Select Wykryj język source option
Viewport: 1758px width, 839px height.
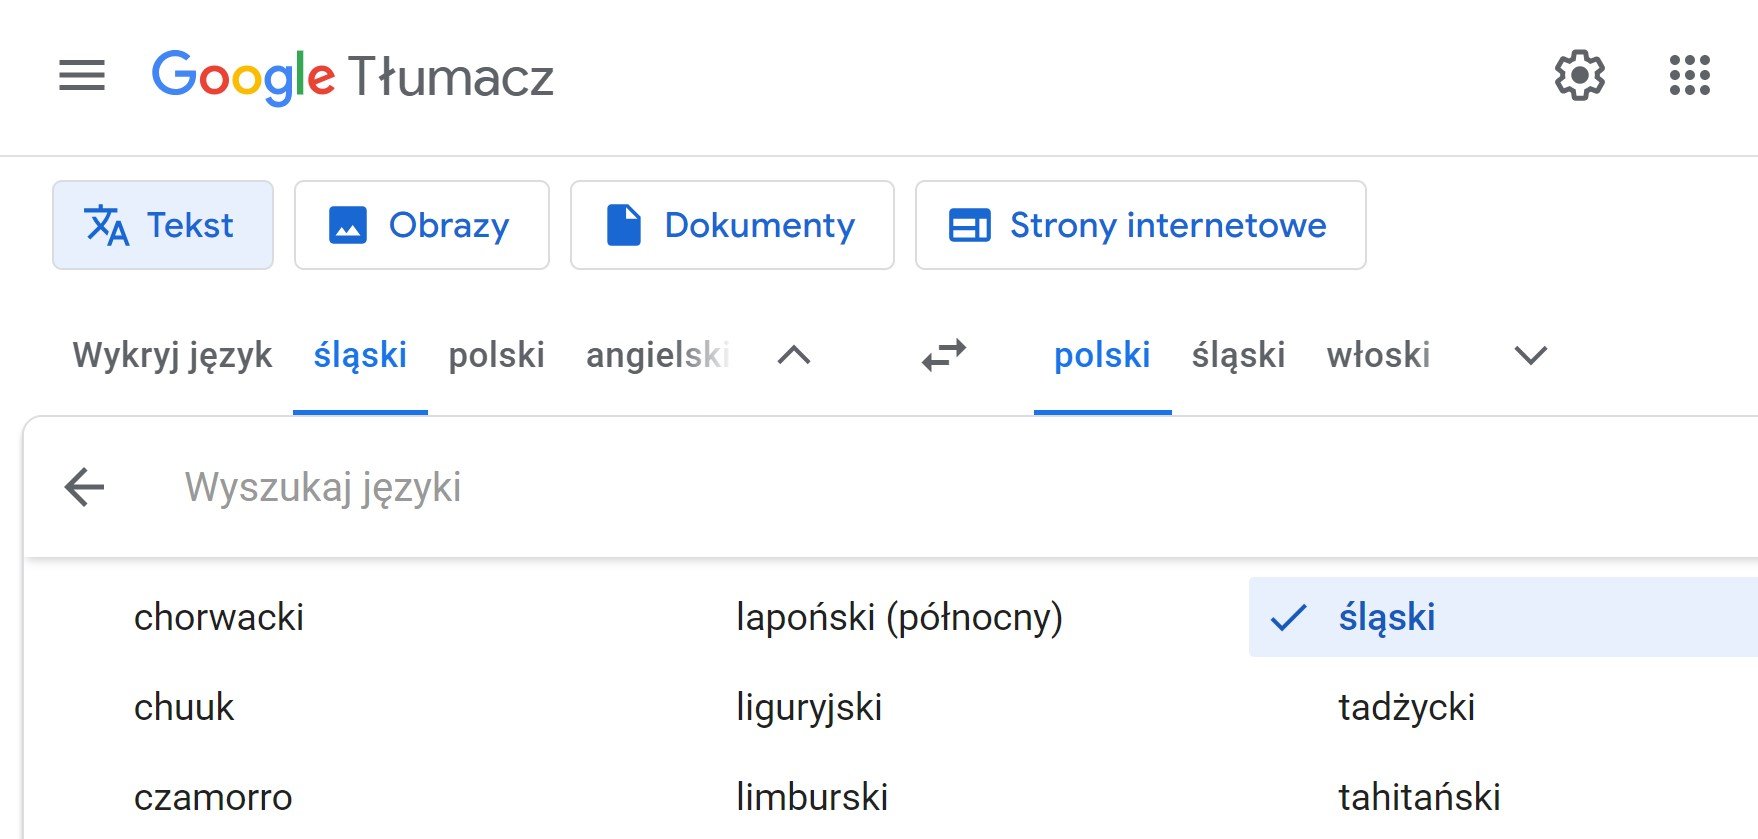tap(172, 355)
